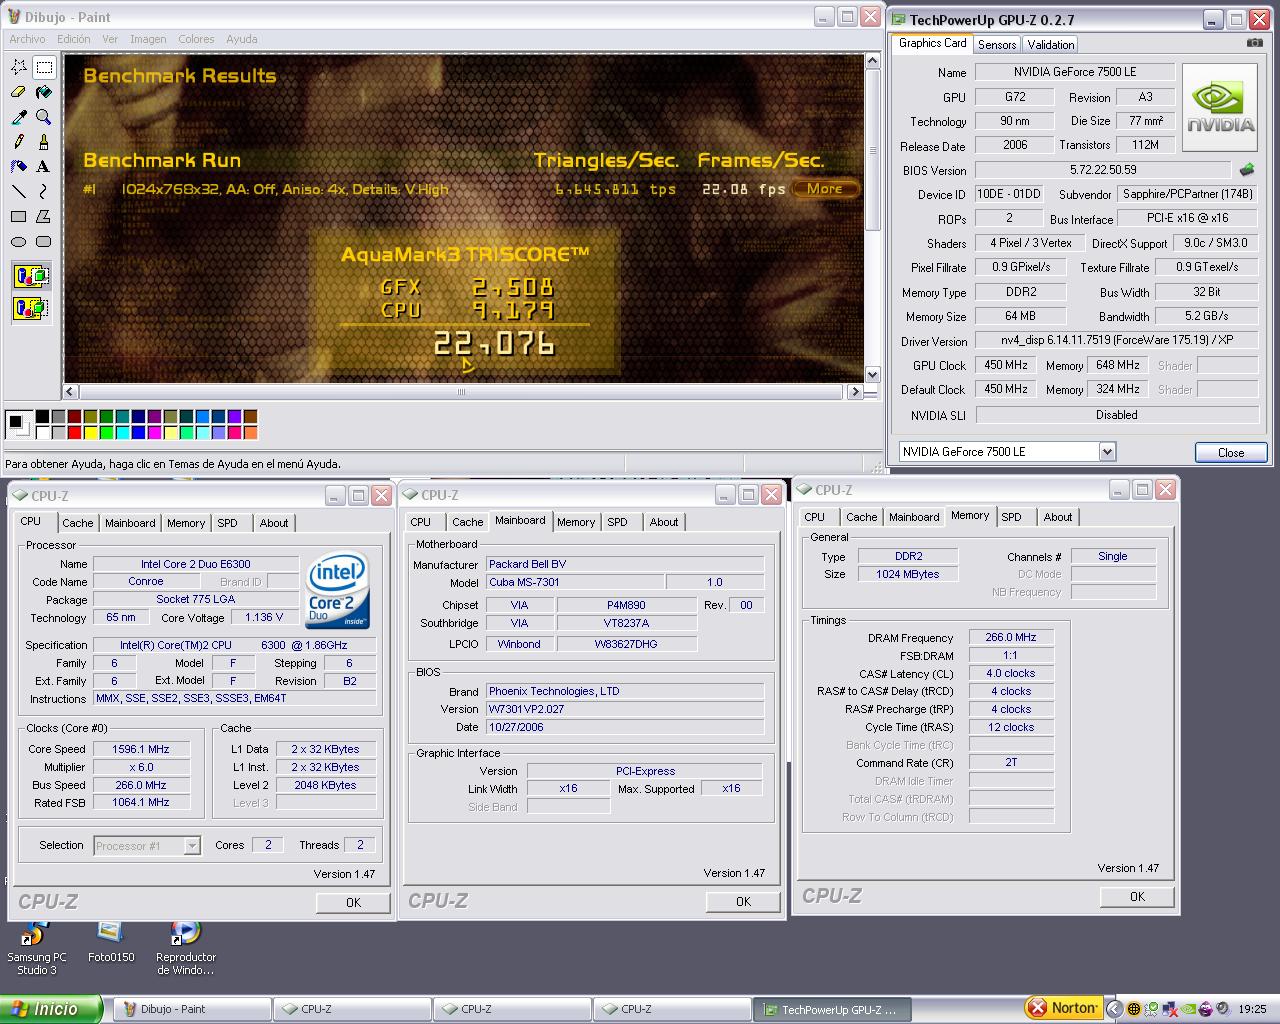1280x1024 pixels.
Task: Open the Colores menu in Paint
Action: [196, 39]
